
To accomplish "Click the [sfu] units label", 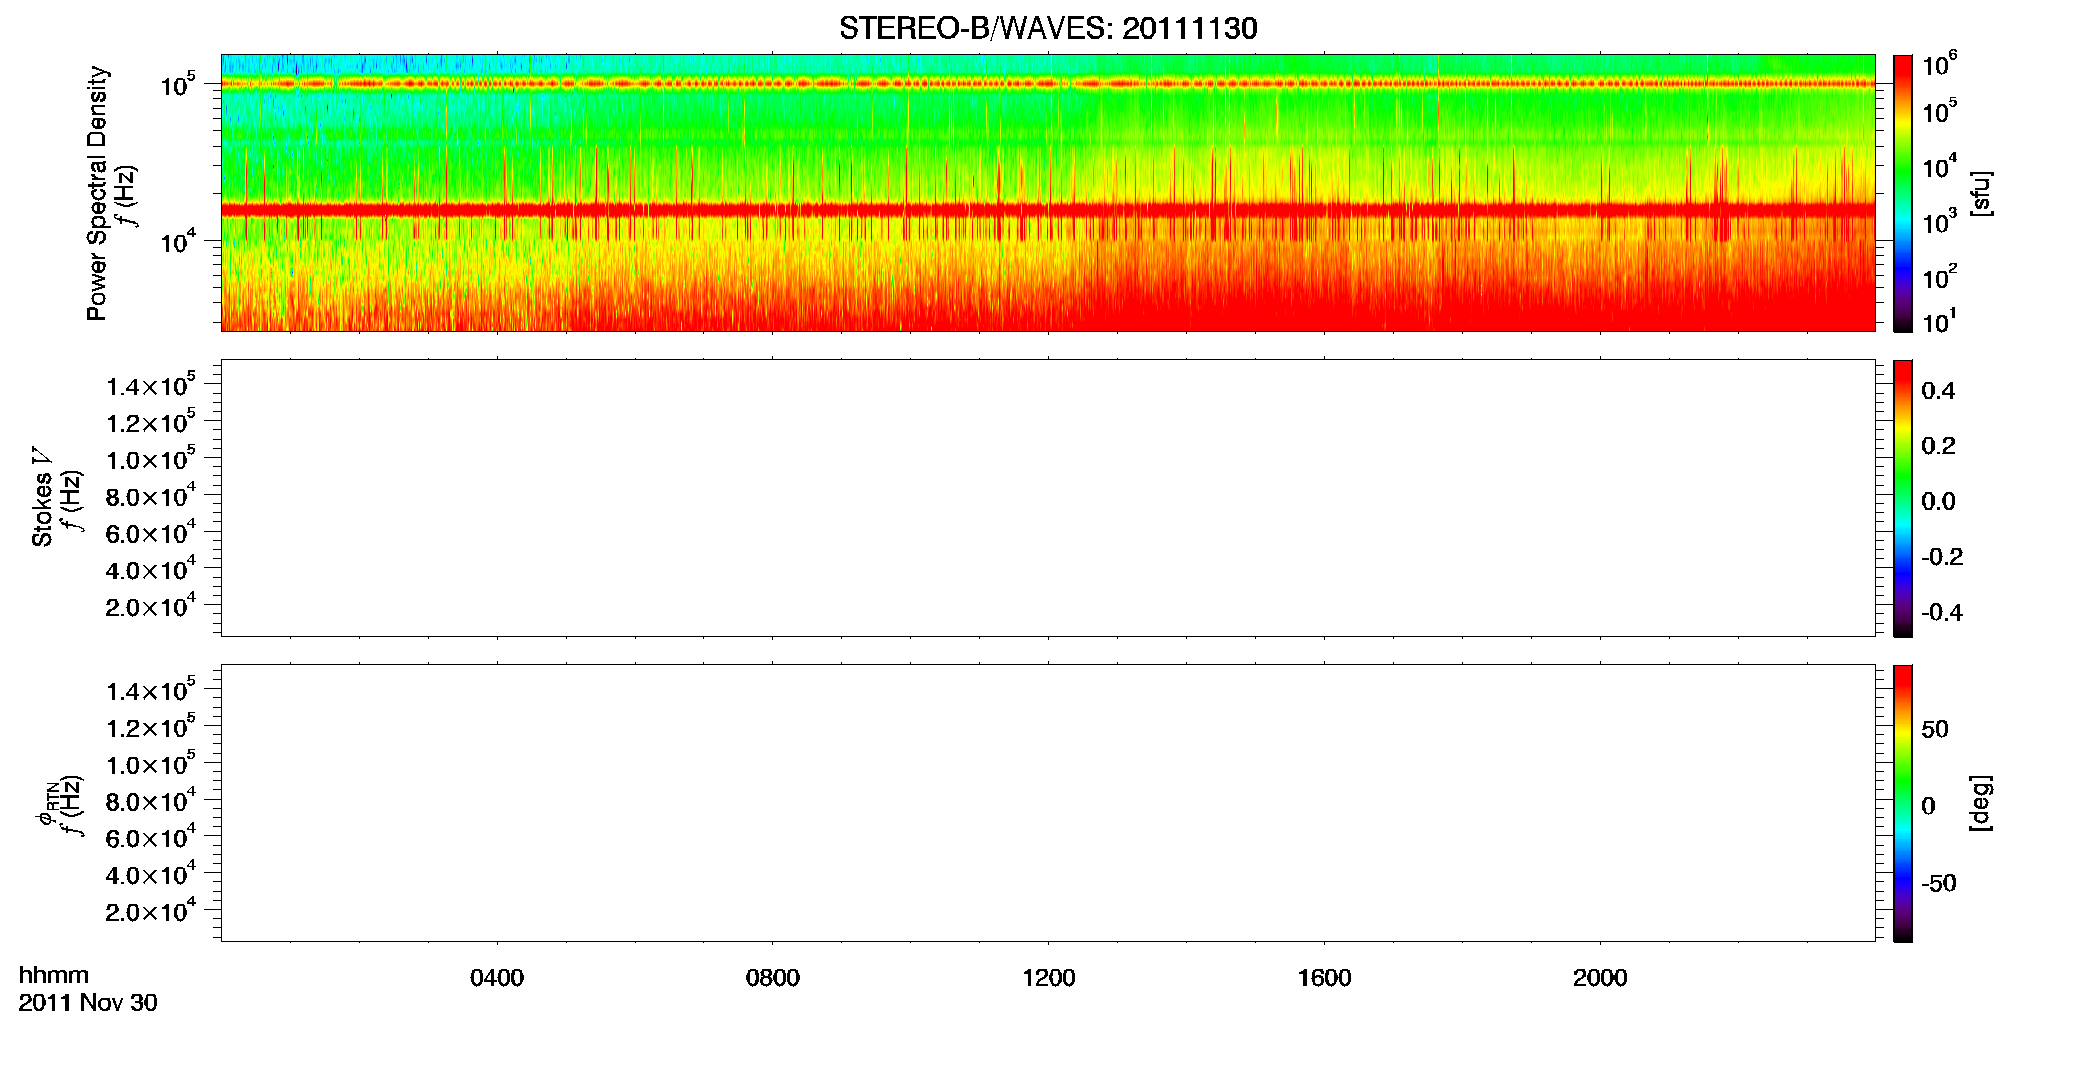I will coord(1980,193).
